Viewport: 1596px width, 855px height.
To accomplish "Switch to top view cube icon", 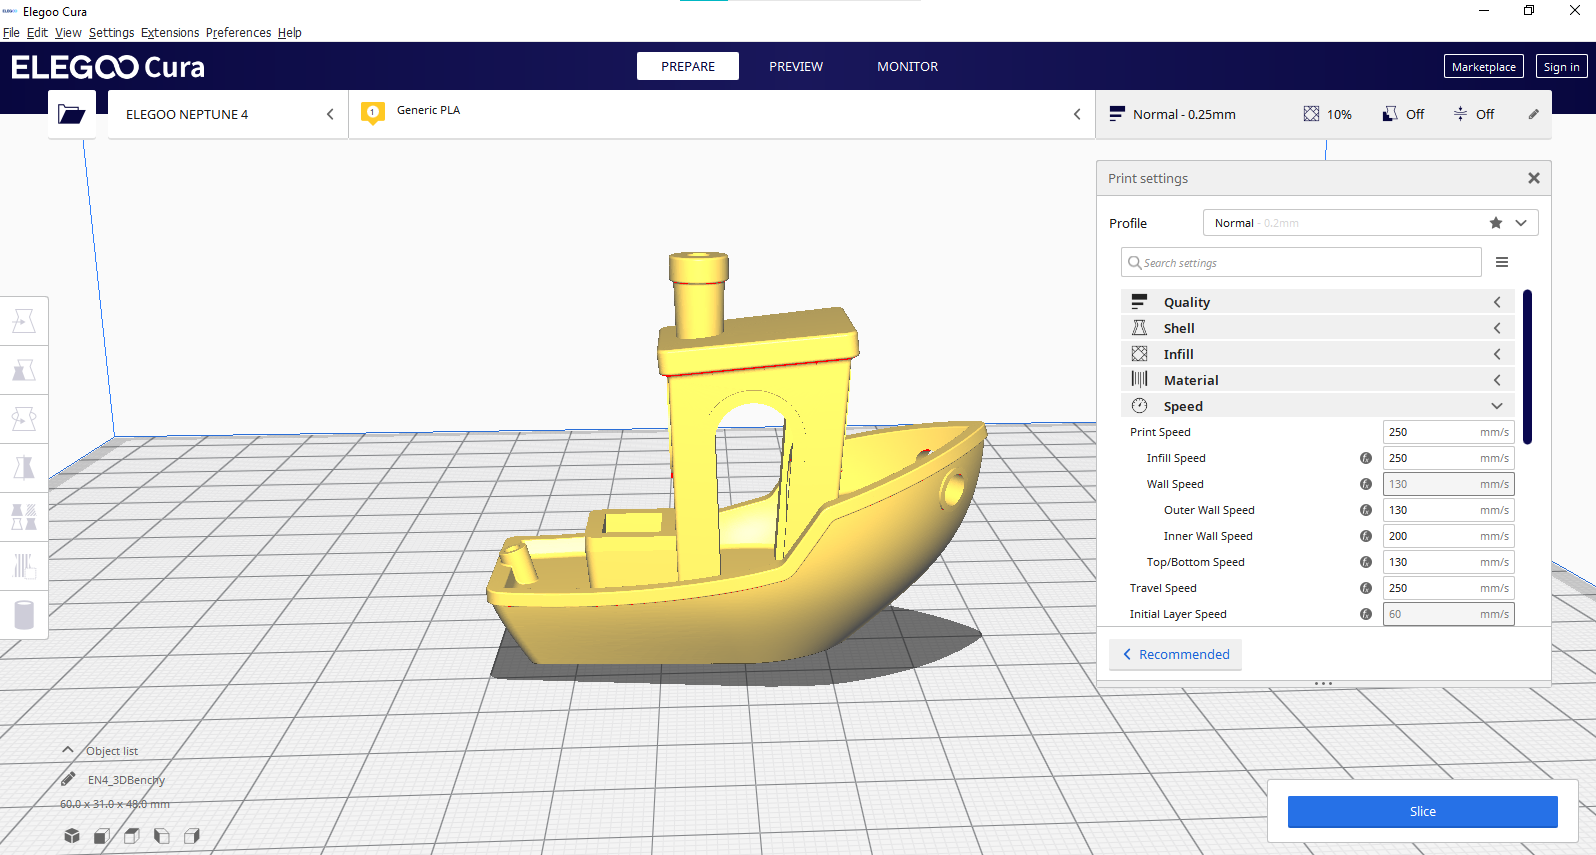I will [x=132, y=836].
